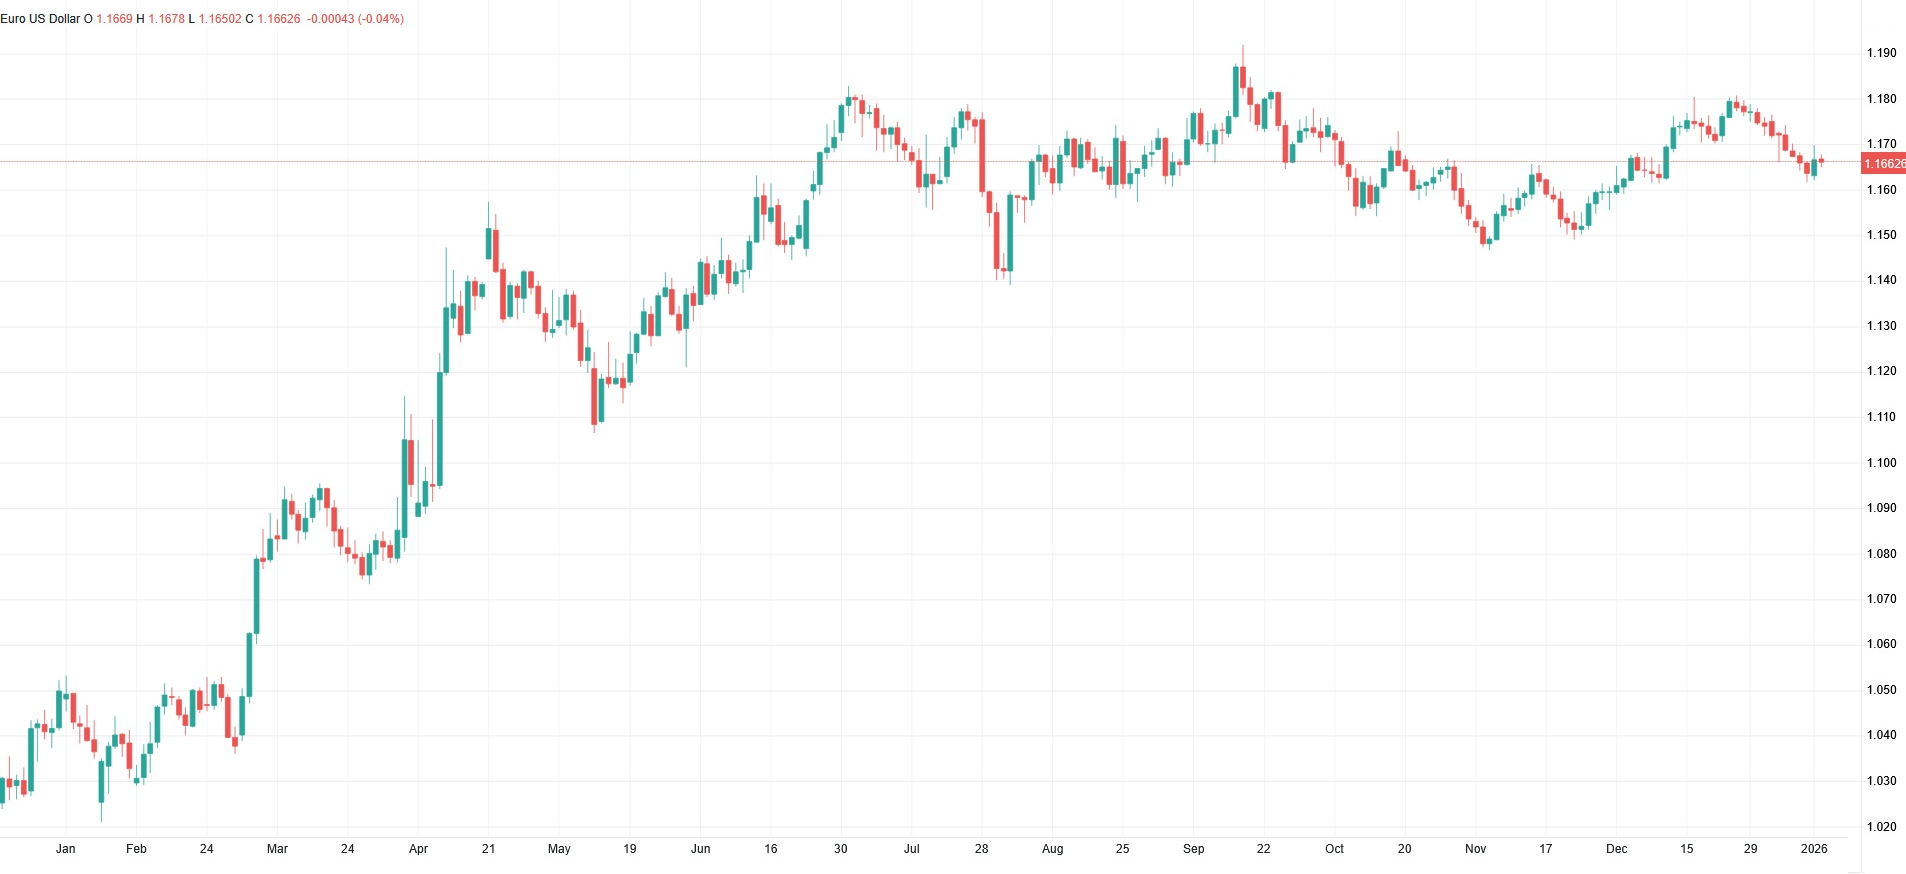1906x874 pixels.
Task: Click the Jun label on time axis
Action: (700, 849)
